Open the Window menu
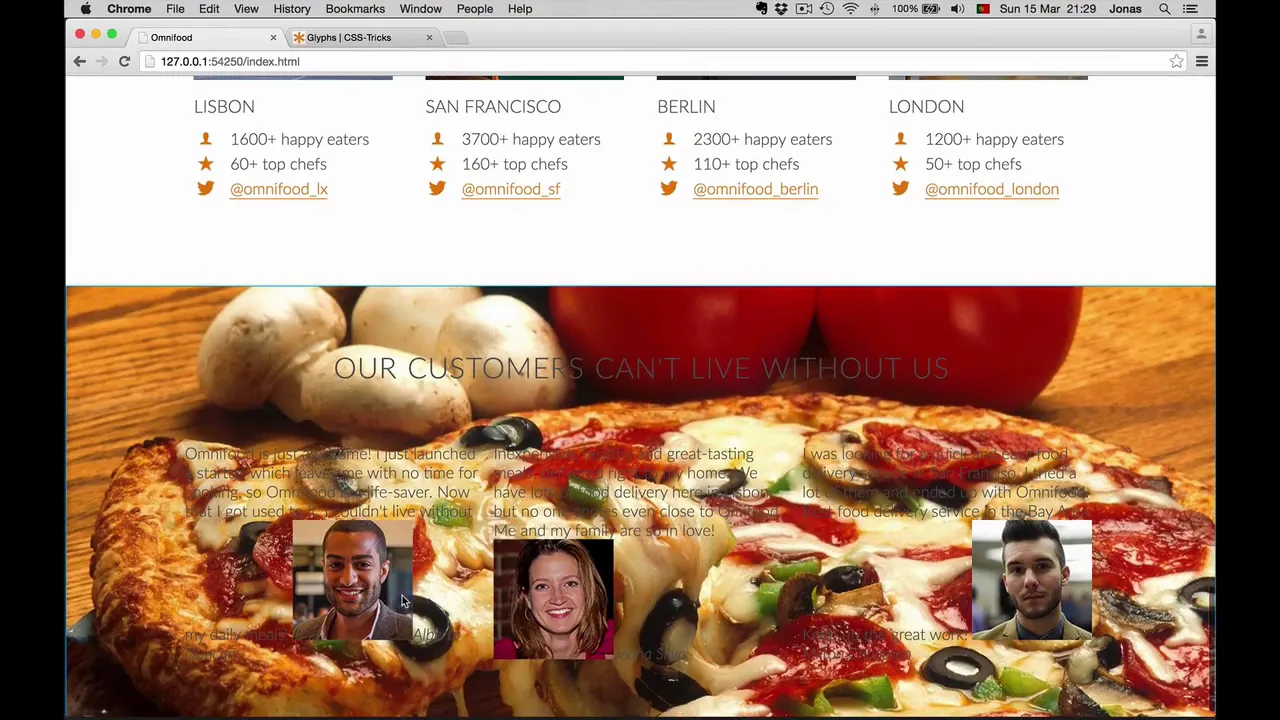Image resolution: width=1280 pixels, height=720 pixels. point(420,9)
